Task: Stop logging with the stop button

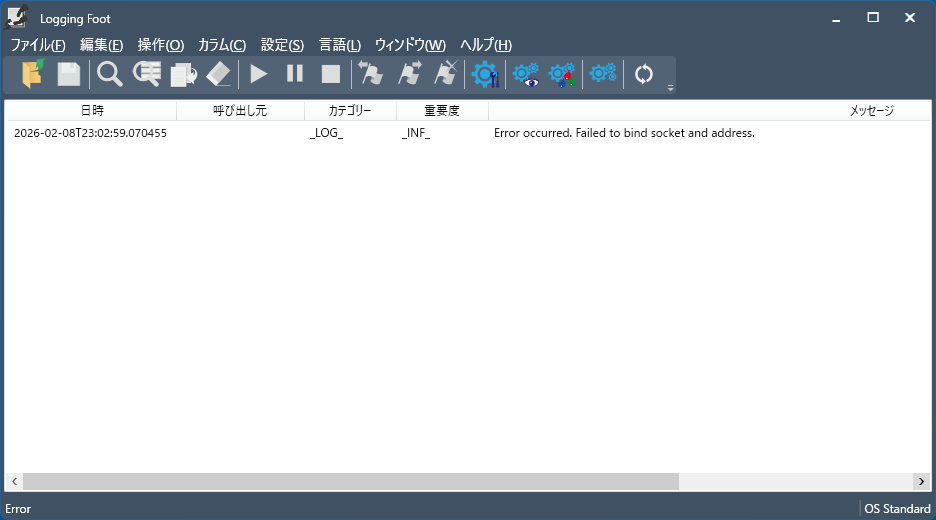Action: [331, 74]
